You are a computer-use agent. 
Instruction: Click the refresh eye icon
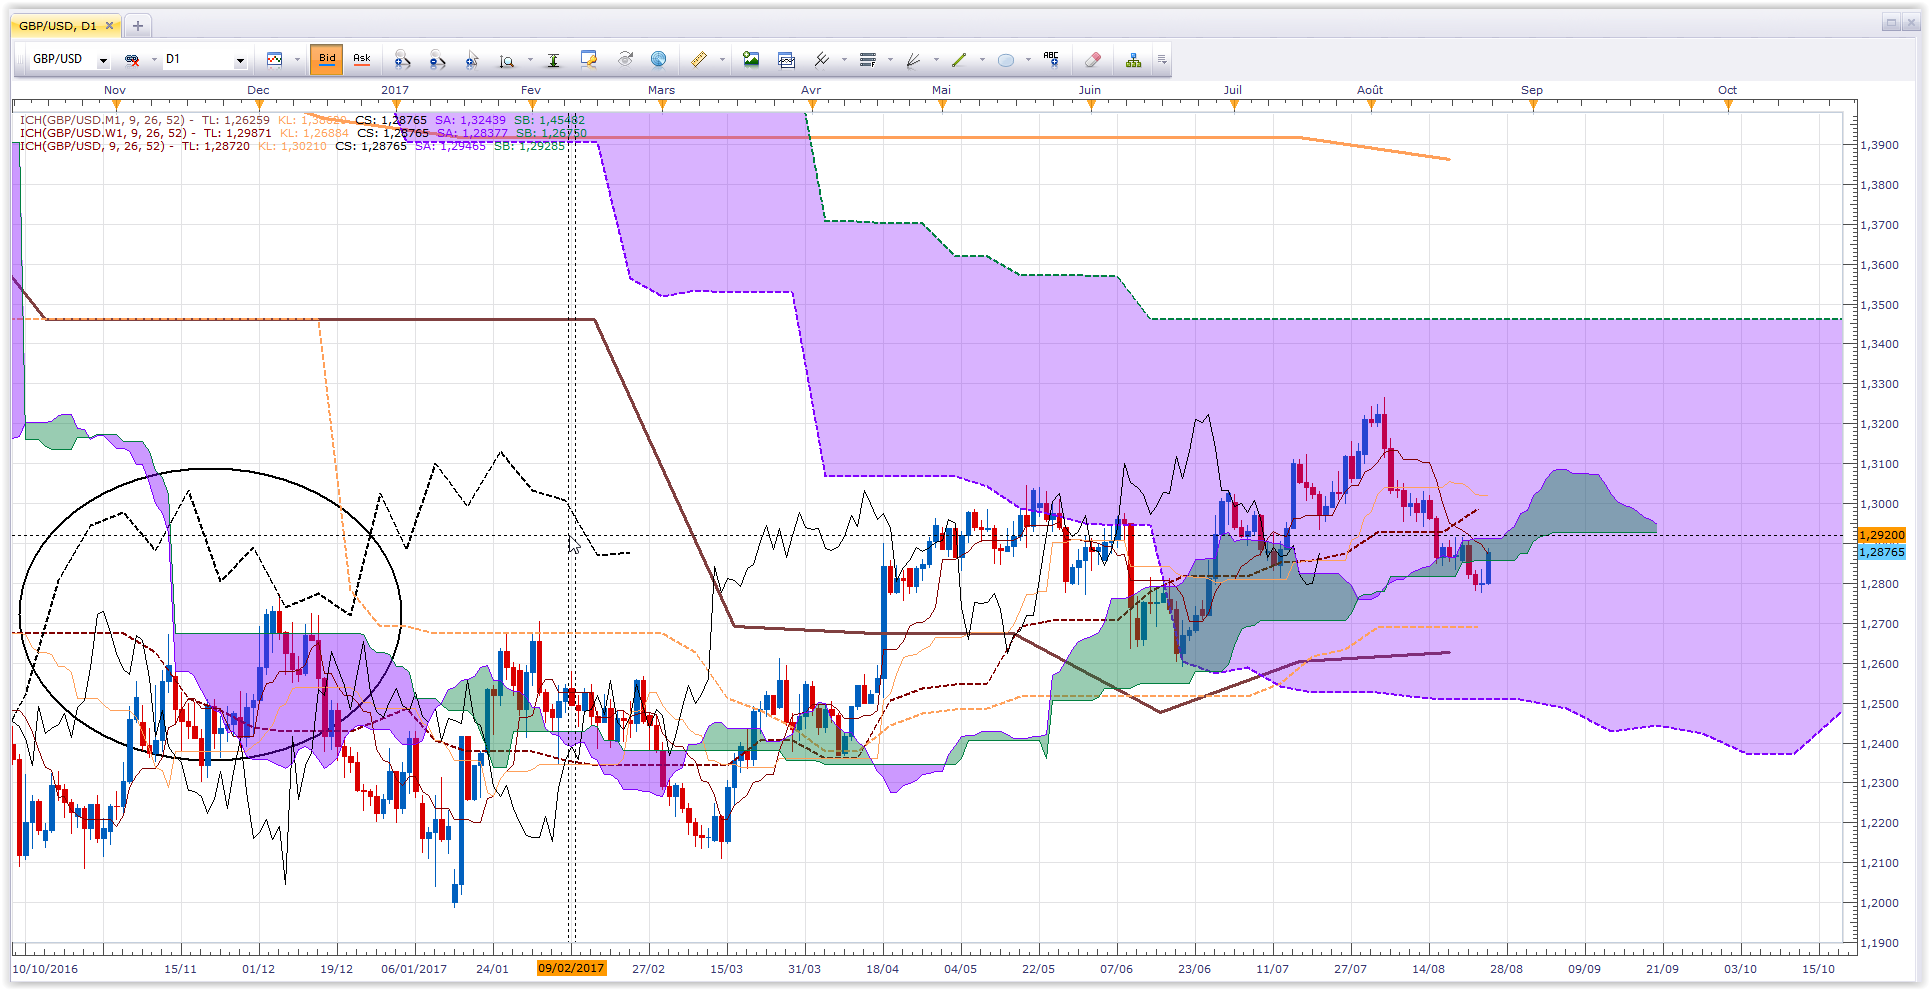pyautogui.click(x=625, y=60)
